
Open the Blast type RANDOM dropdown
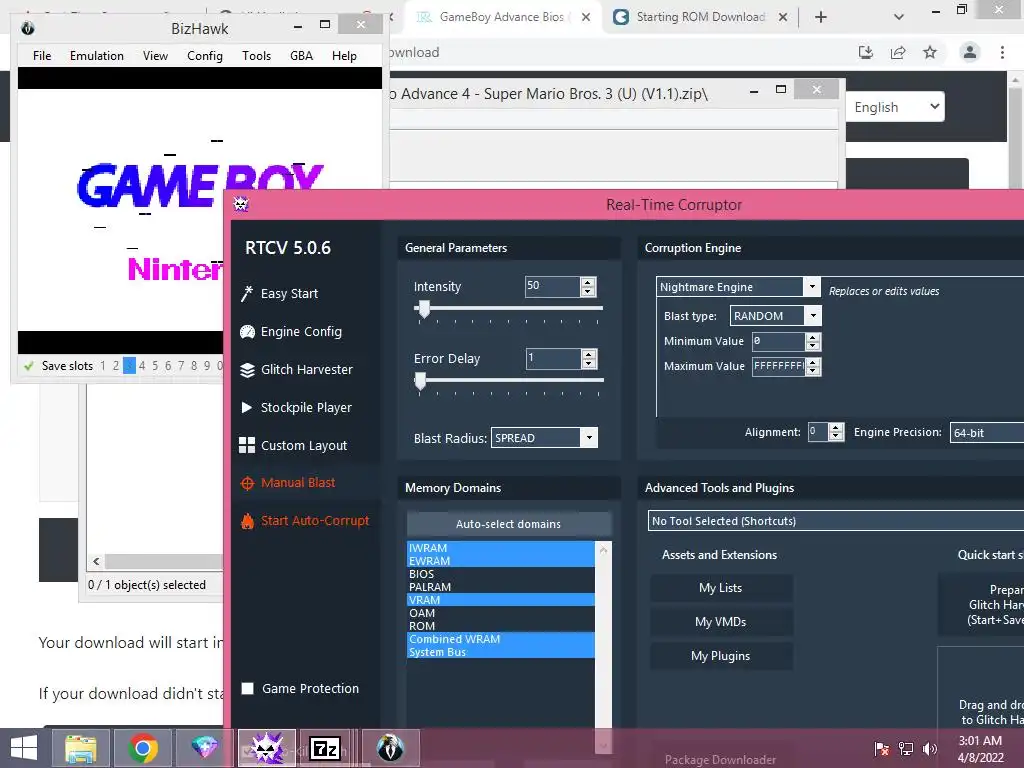813,316
